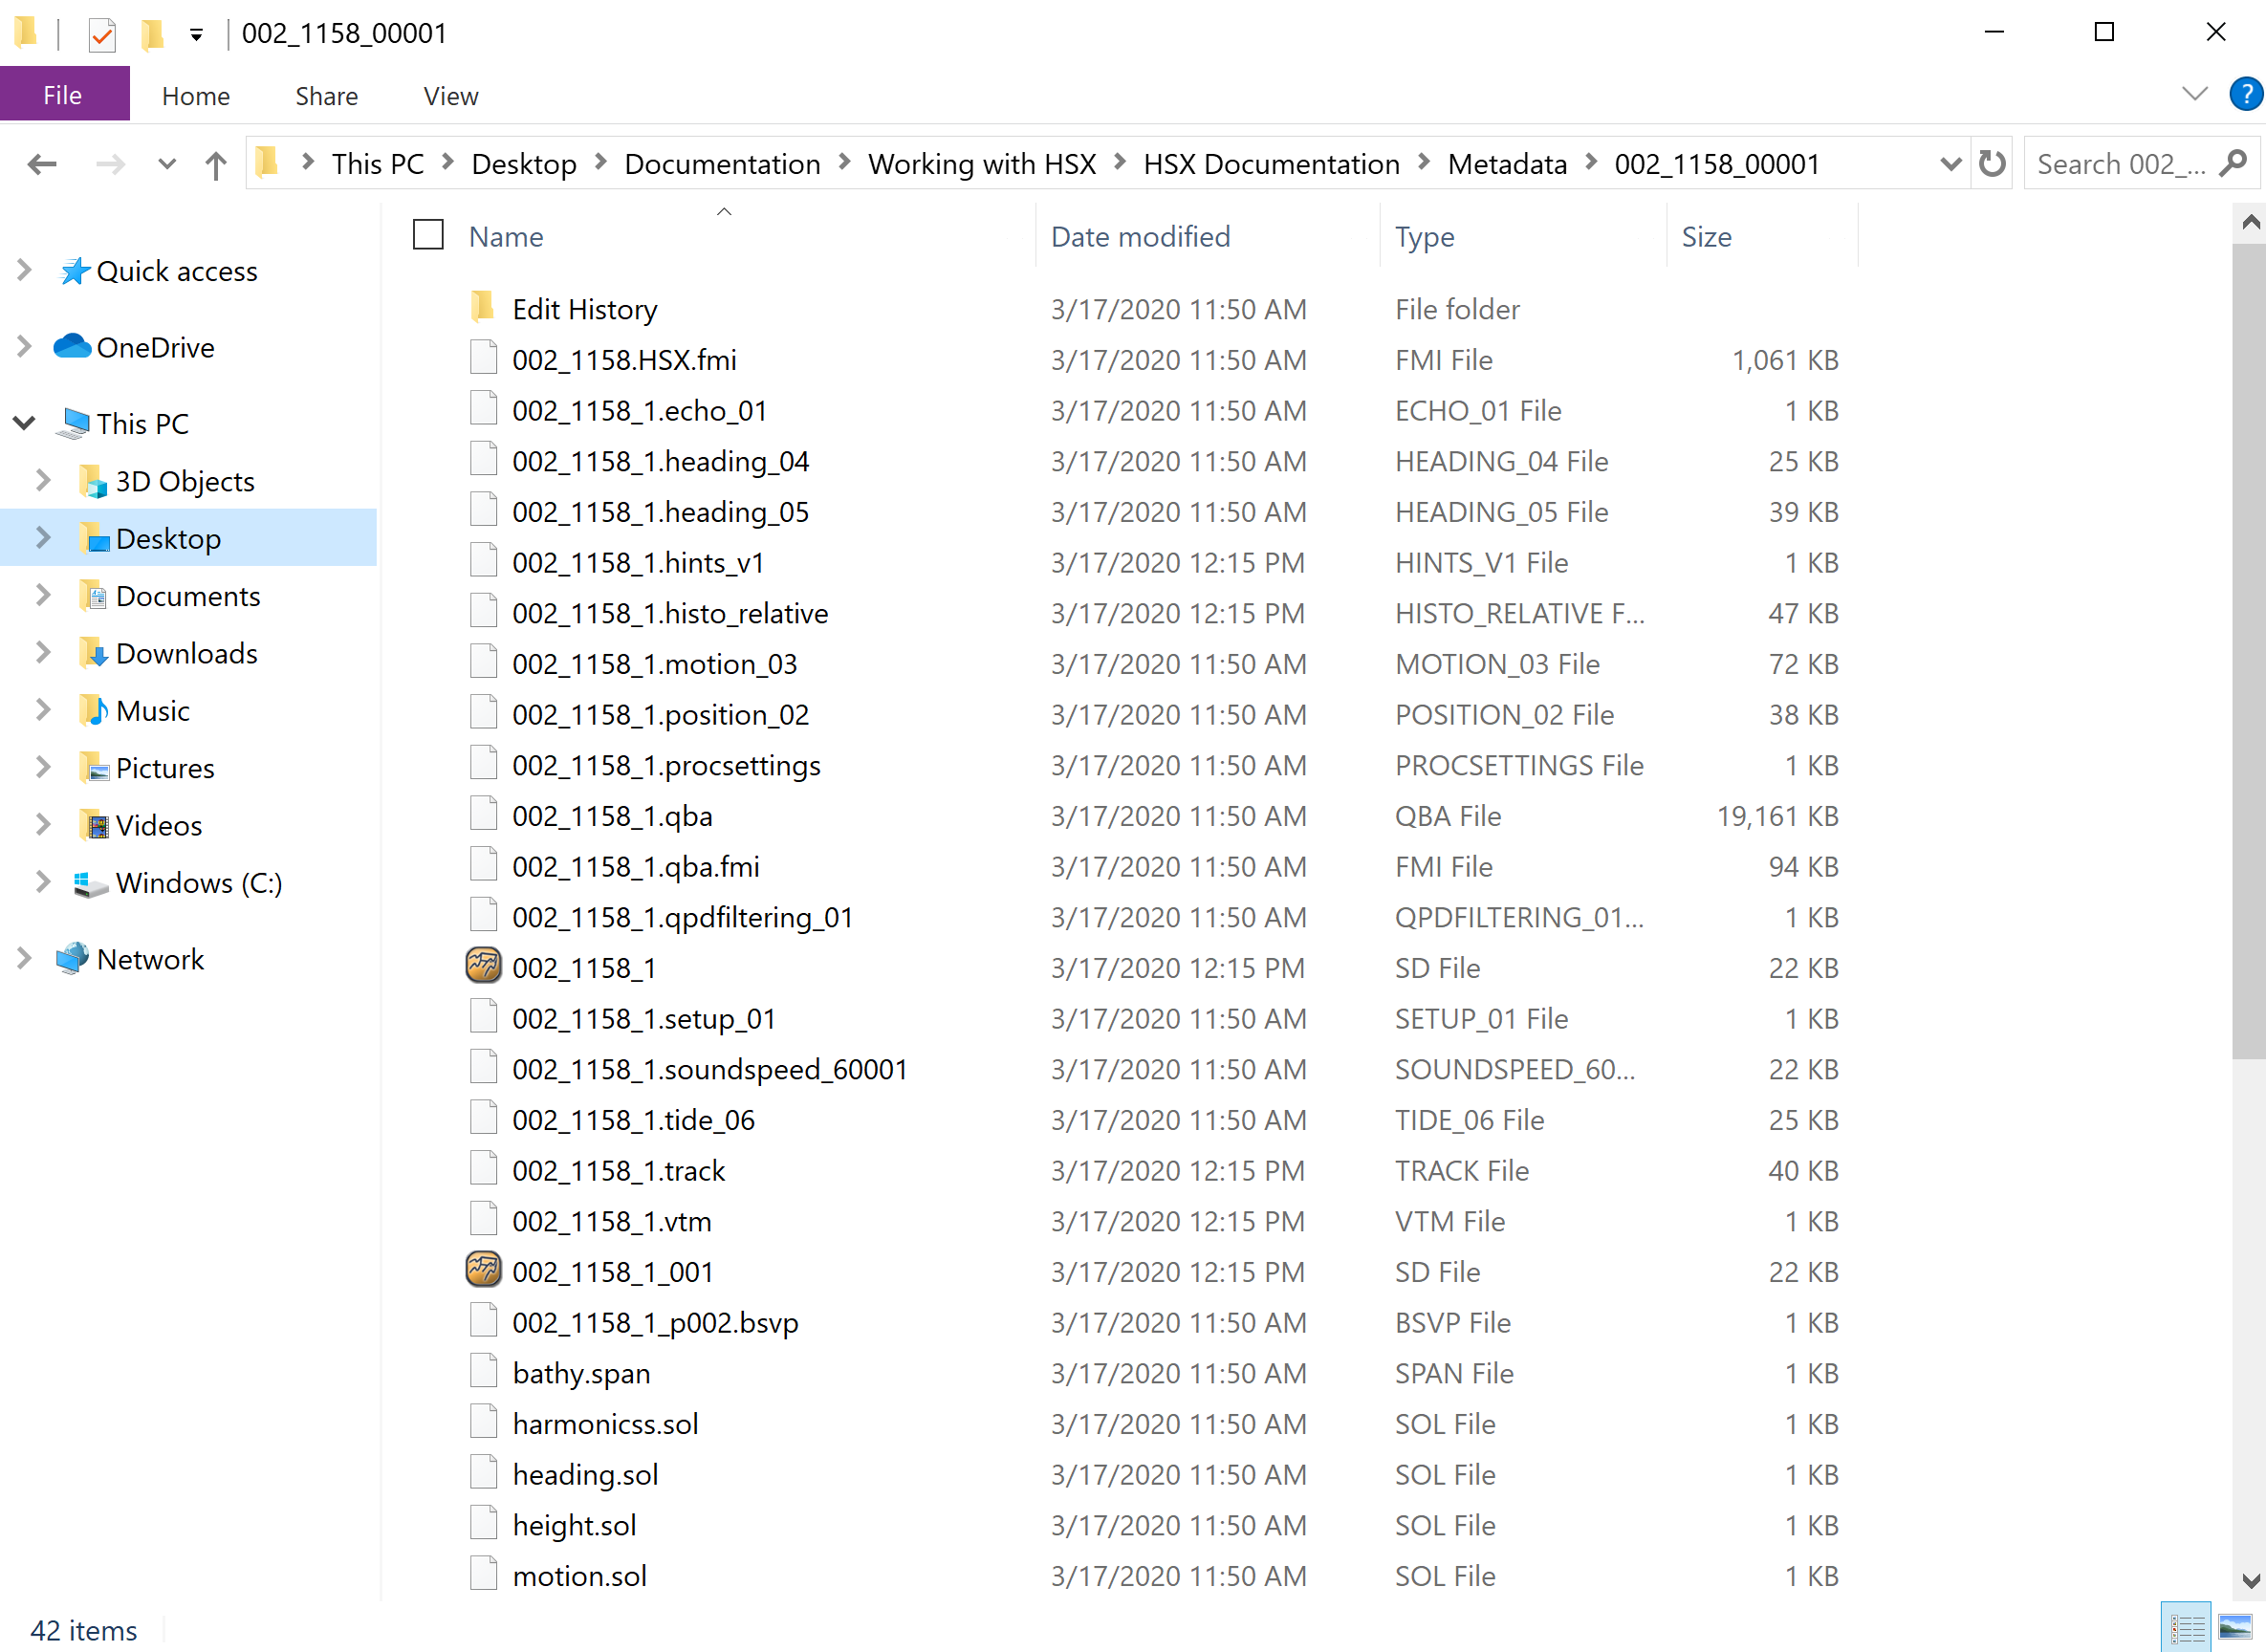Click the back navigation arrow

coord(42,164)
